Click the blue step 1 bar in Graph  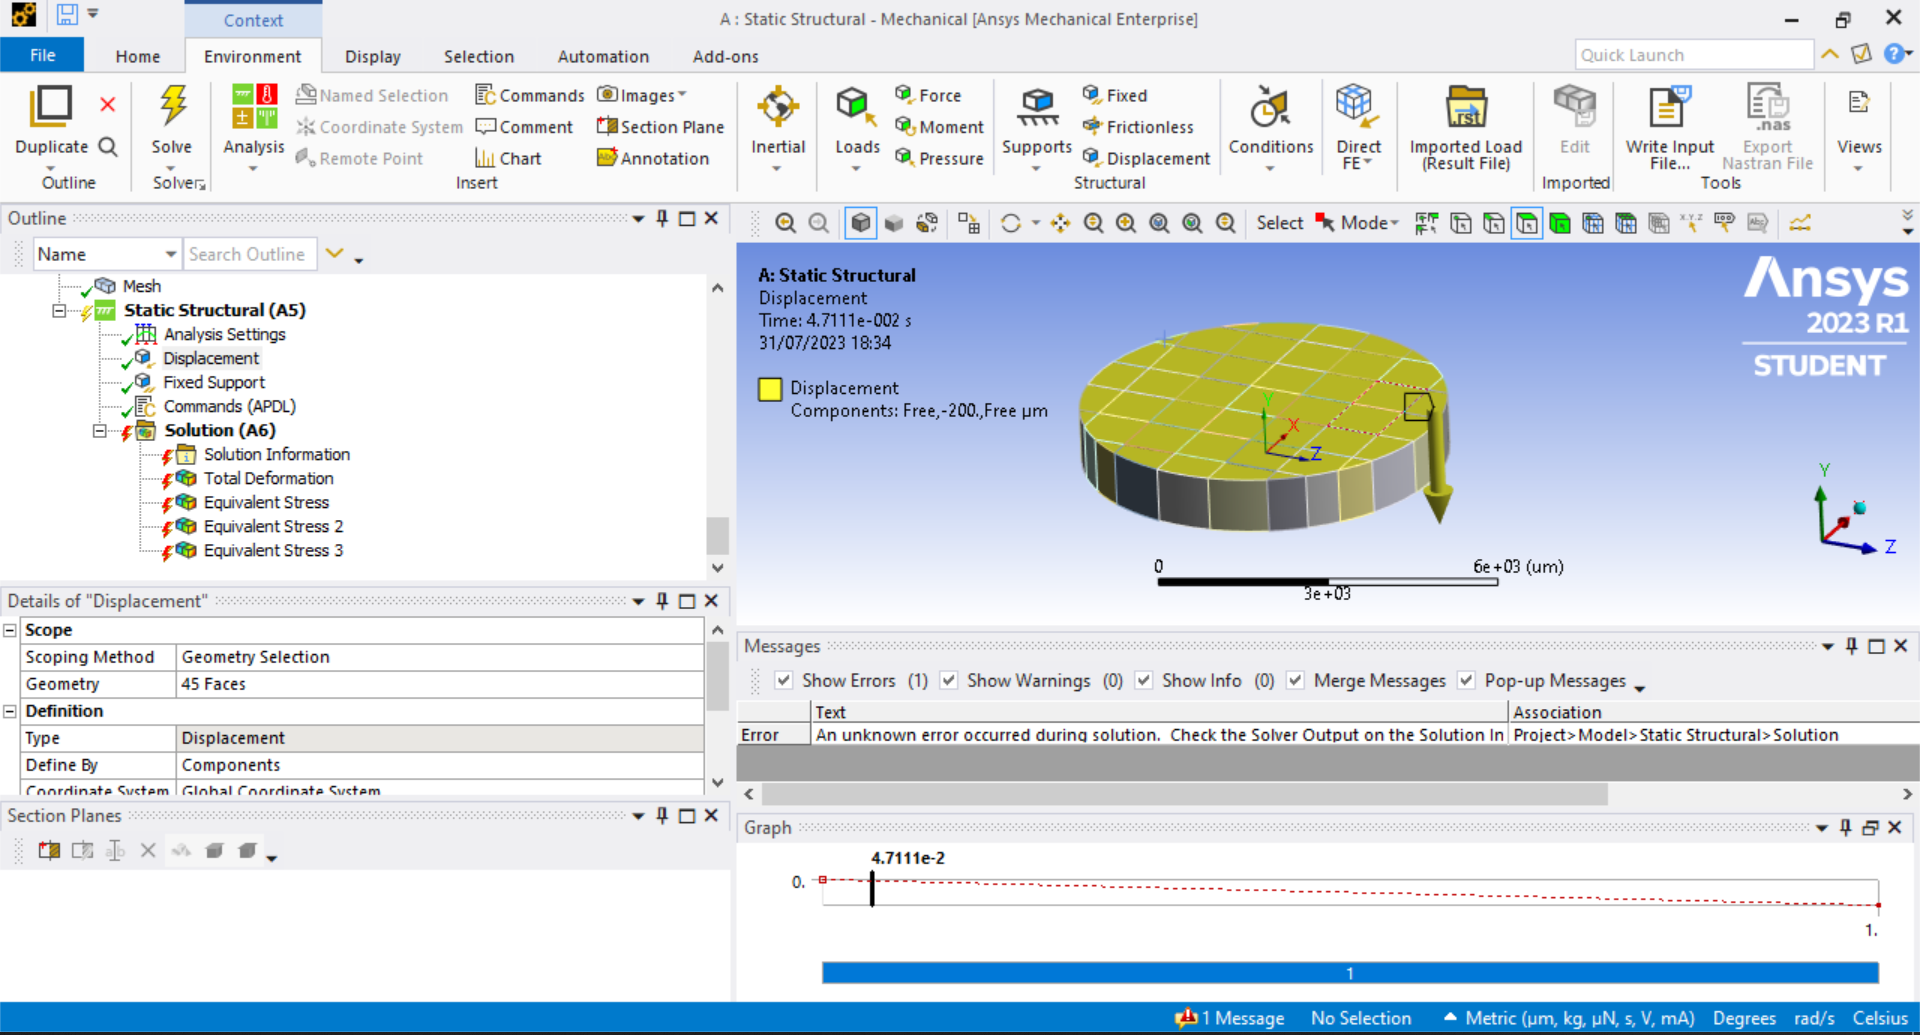[1350, 973]
